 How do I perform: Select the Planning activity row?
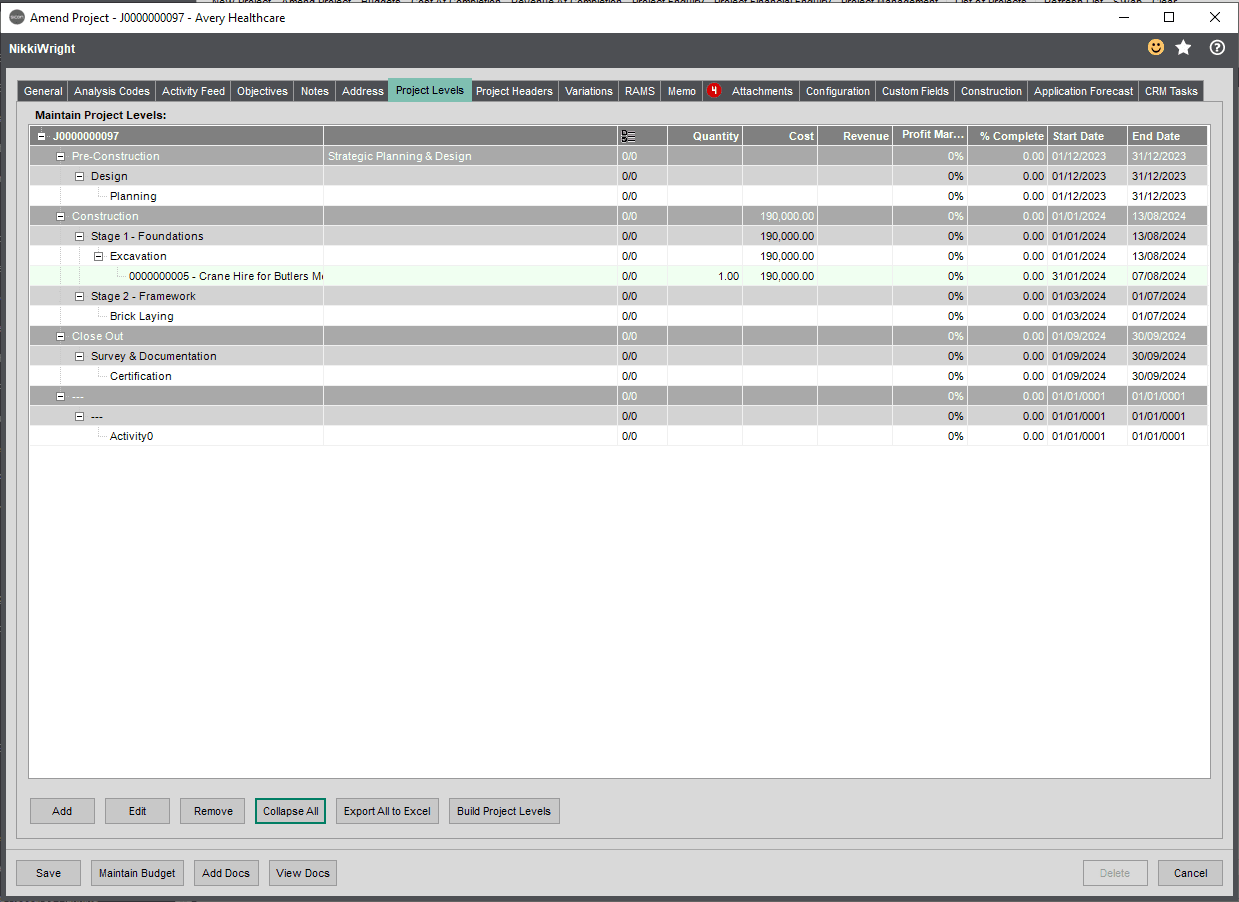pyautogui.click(x=618, y=196)
